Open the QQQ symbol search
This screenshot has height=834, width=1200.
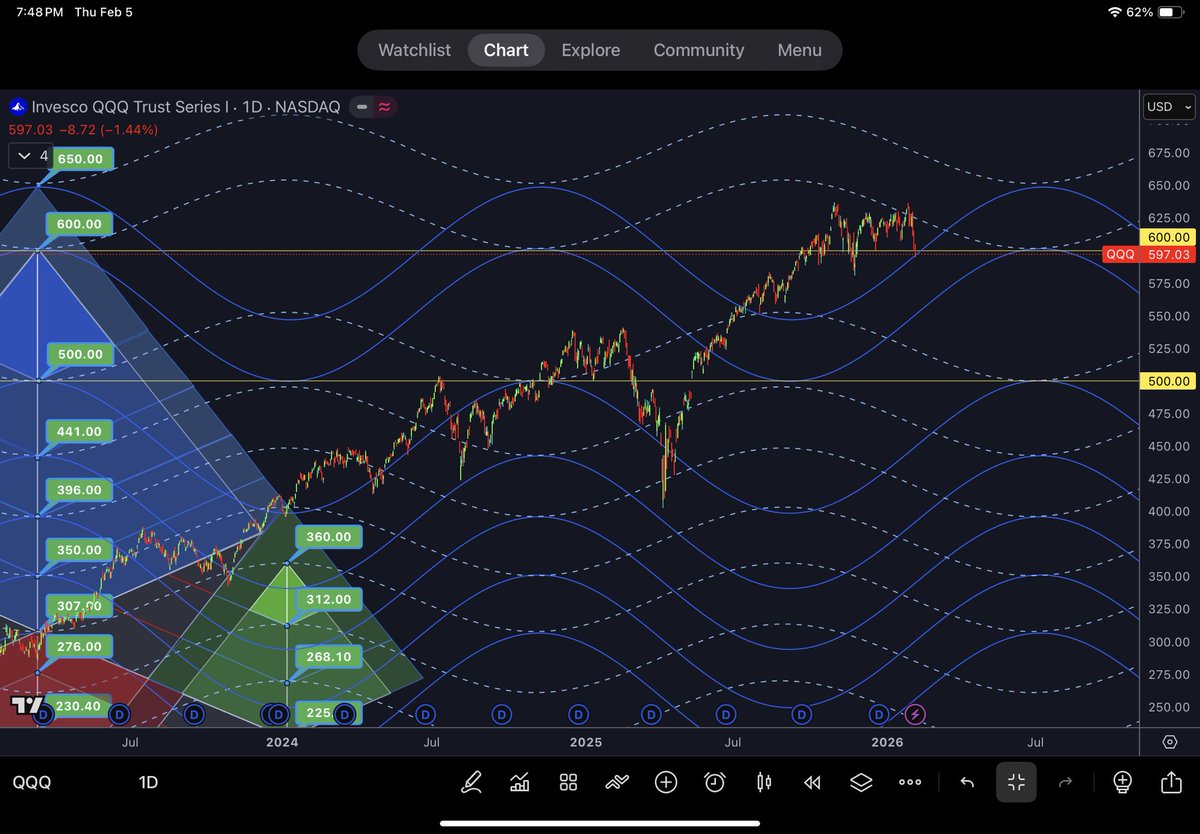31,783
